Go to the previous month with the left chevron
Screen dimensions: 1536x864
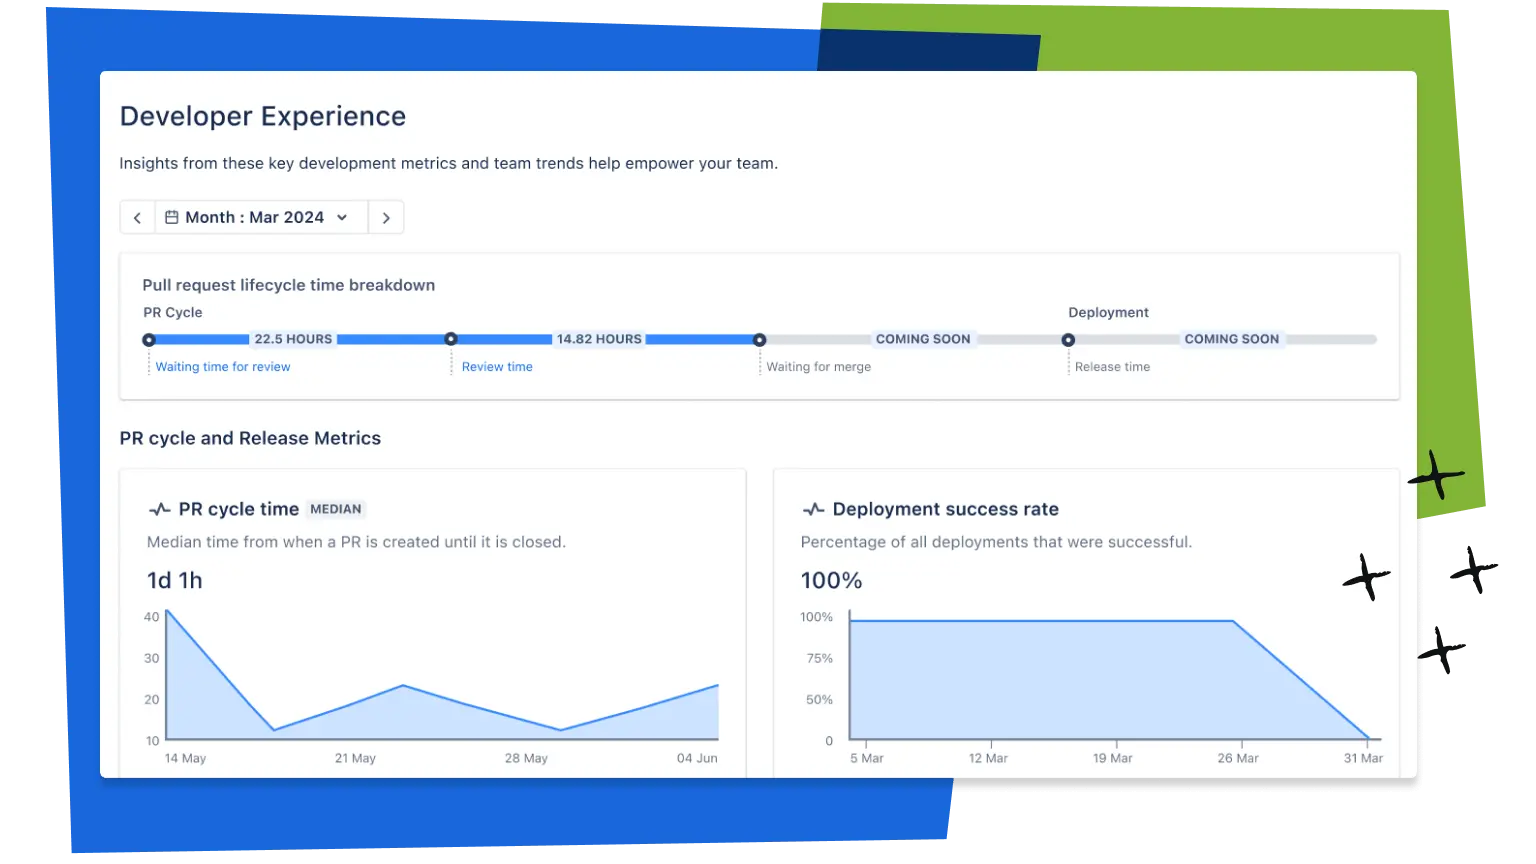[137, 218]
